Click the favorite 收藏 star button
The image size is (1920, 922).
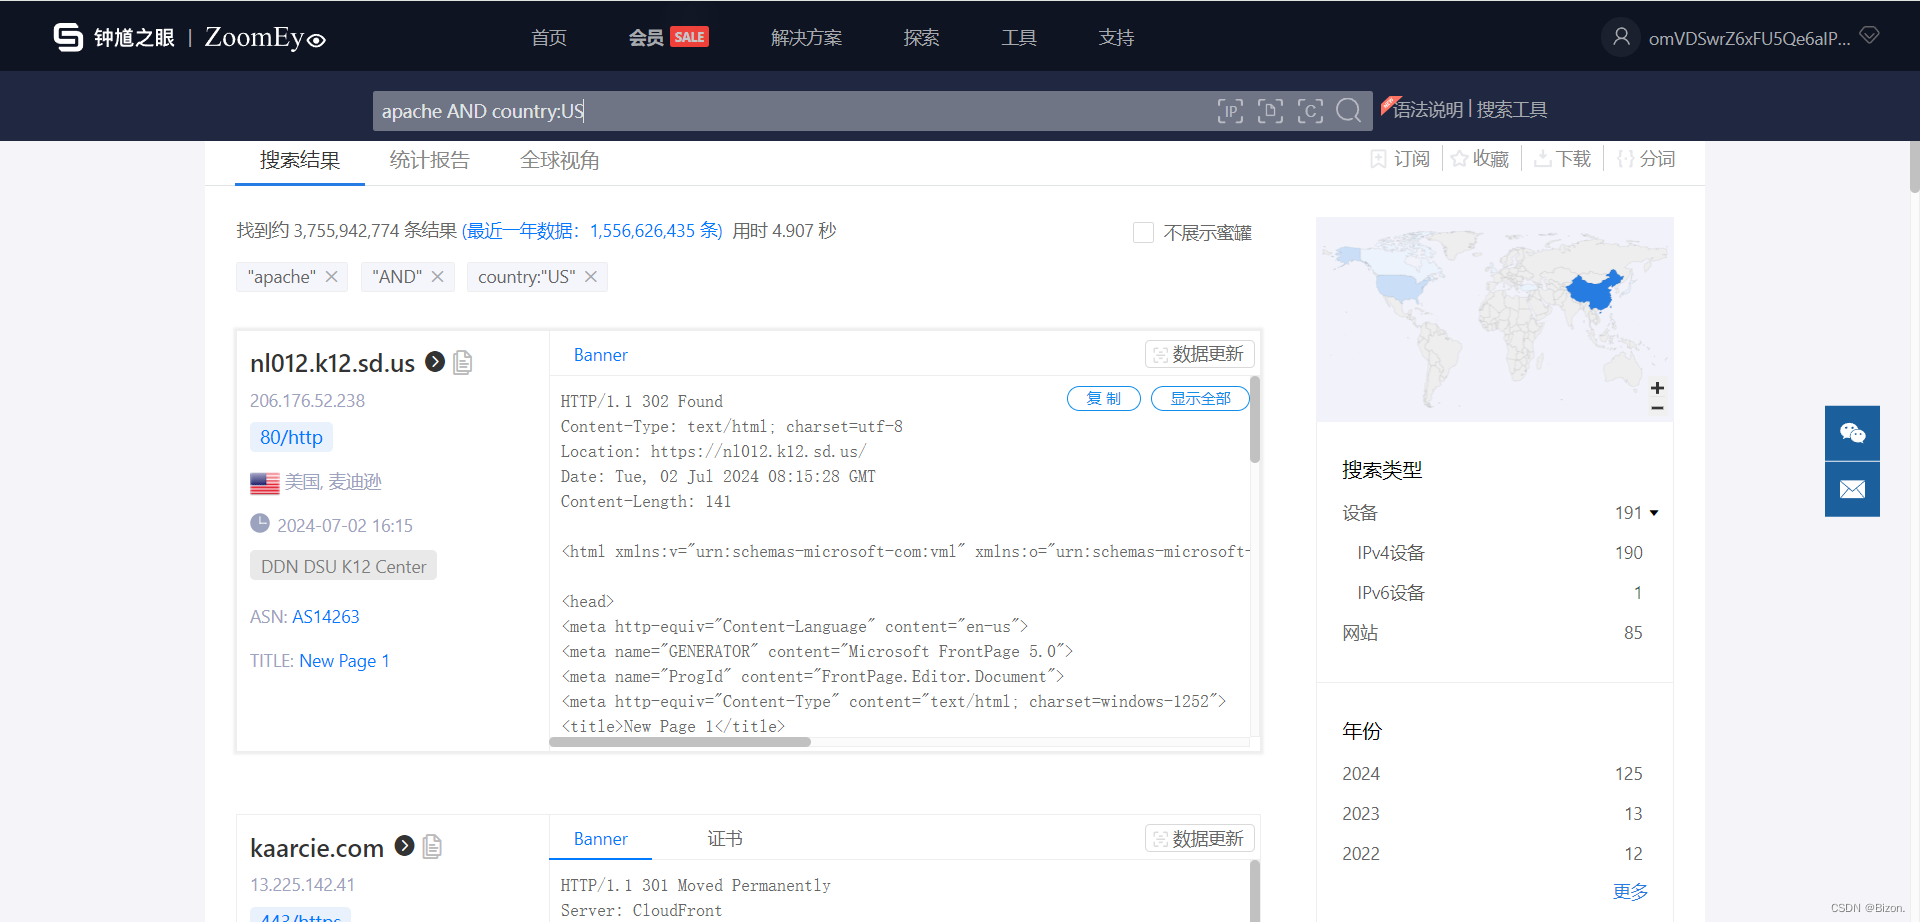pyautogui.click(x=1480, y=159)
